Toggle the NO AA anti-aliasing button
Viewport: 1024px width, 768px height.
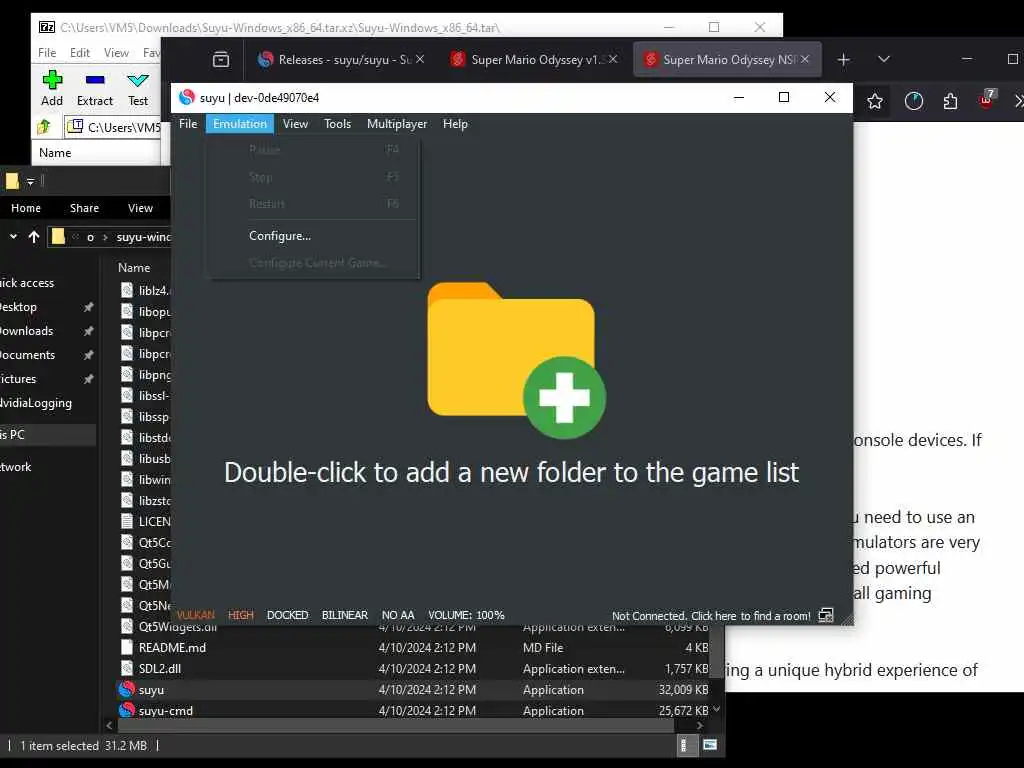tap(398, 615)
